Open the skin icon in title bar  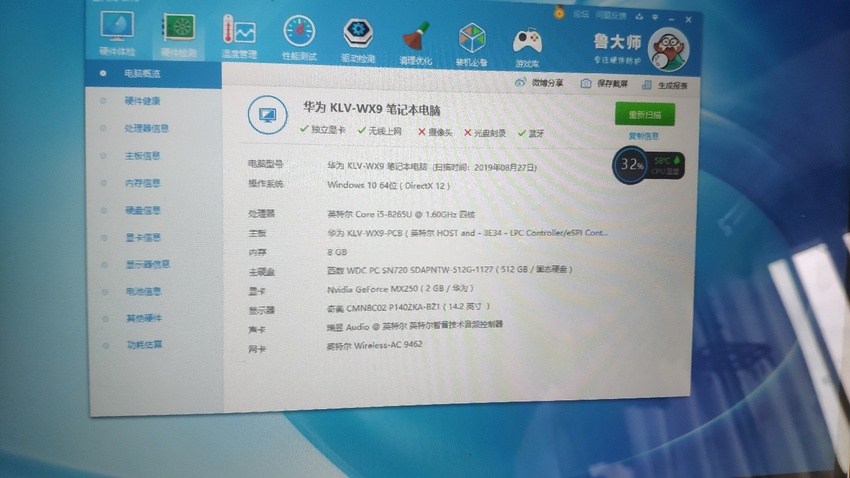point(640,17)
